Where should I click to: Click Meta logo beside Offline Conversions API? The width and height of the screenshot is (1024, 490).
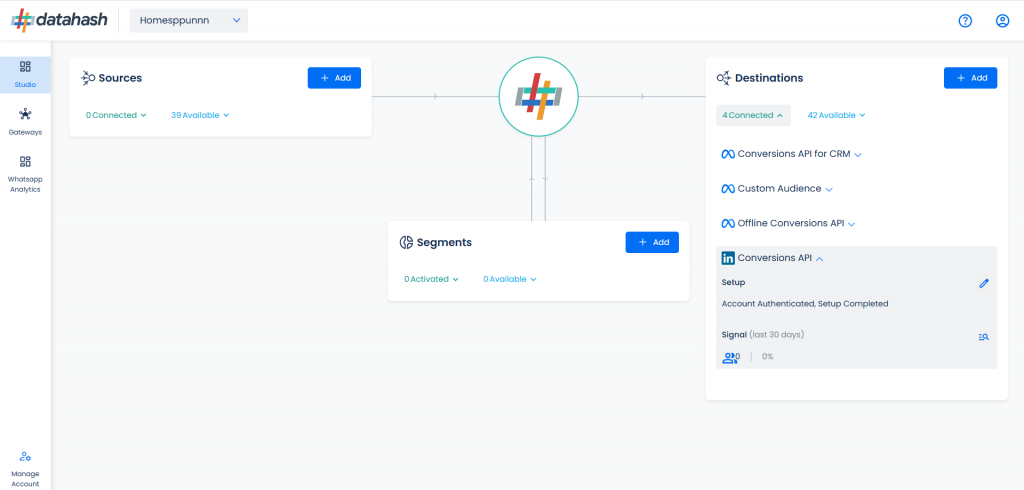(728, 223)
